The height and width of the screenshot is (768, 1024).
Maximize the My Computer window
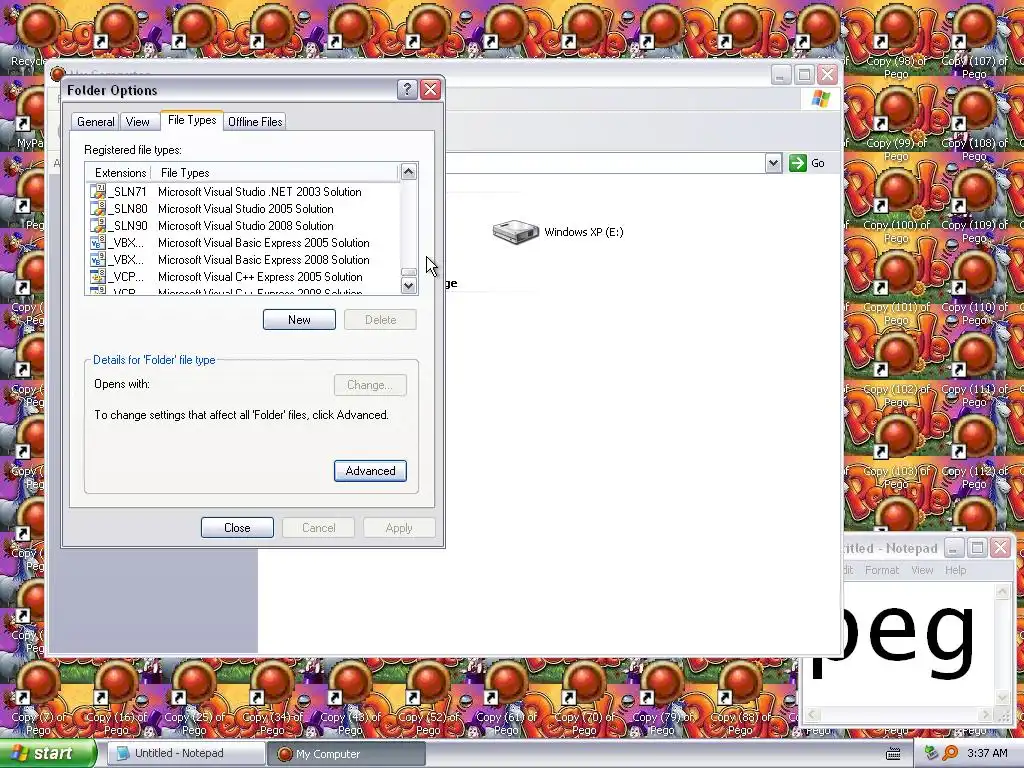pos(804,74)
